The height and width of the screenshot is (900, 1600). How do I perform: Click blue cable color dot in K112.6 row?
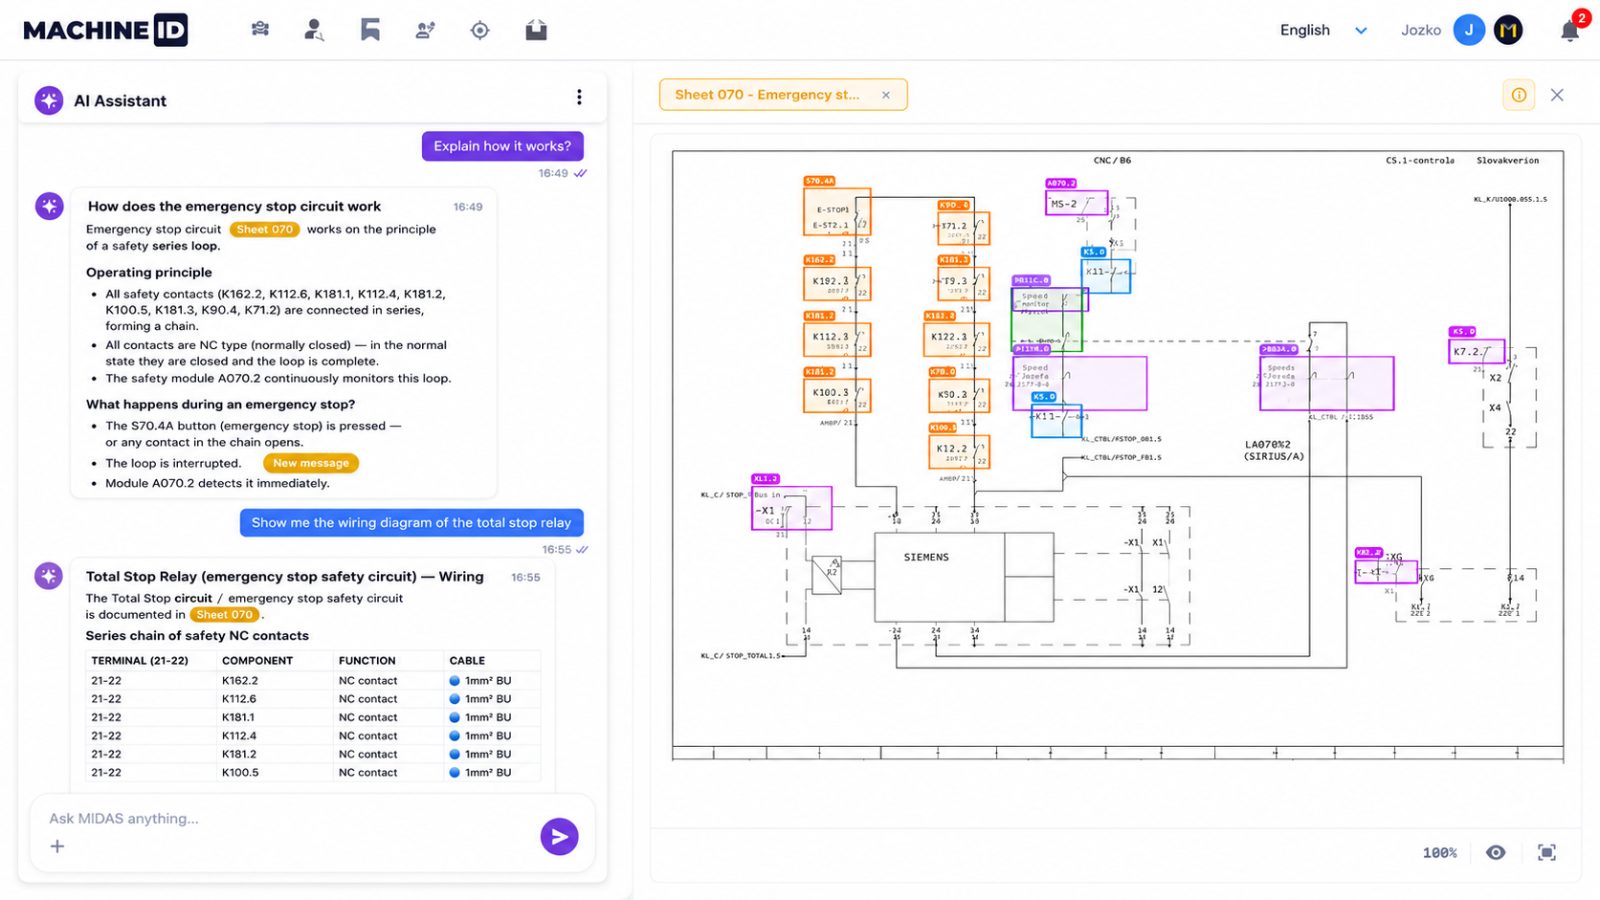(455, 699)
